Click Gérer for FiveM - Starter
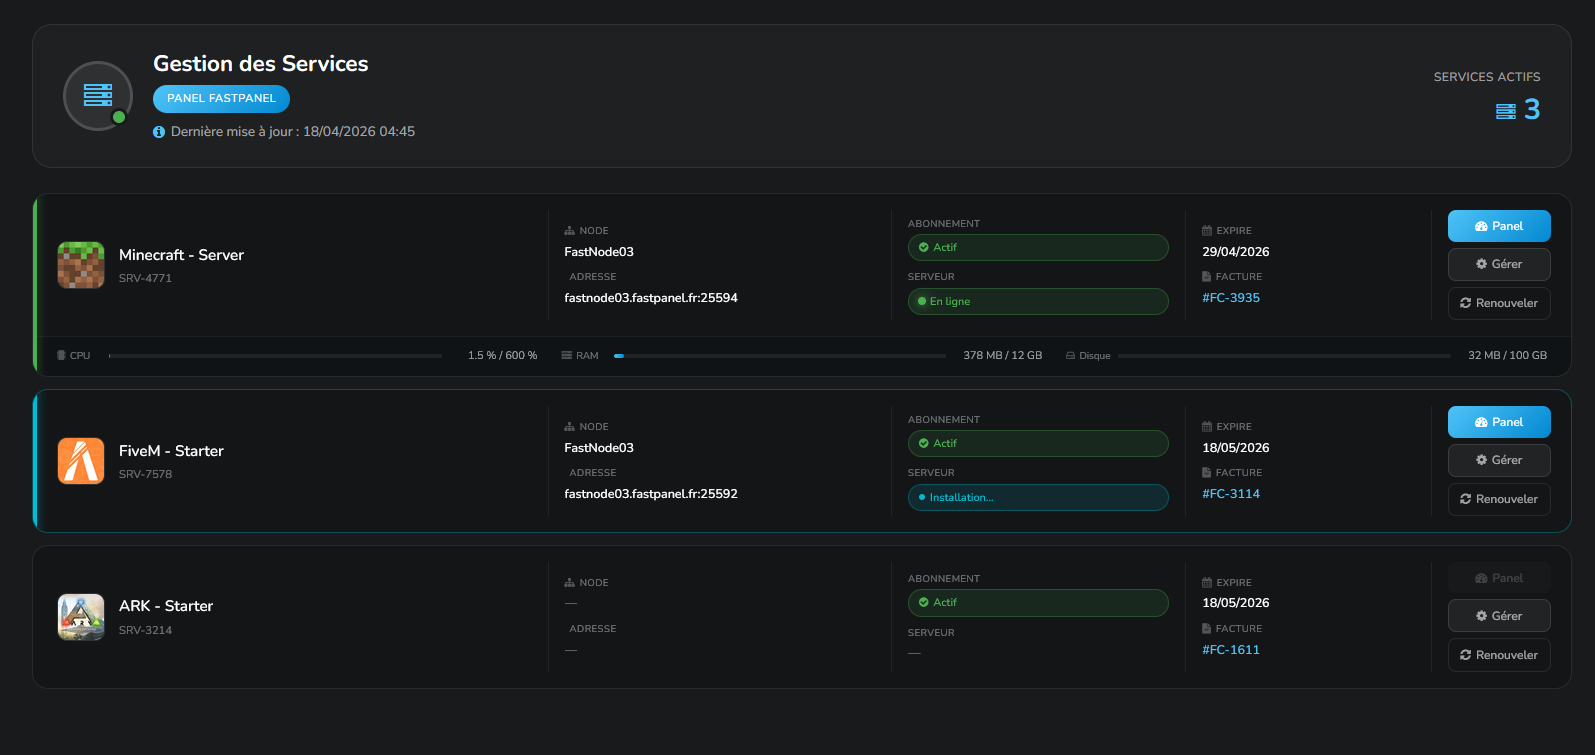The height and width of the screenshot is (755, 1595). pyautogui.click(x=1499, y=460)
